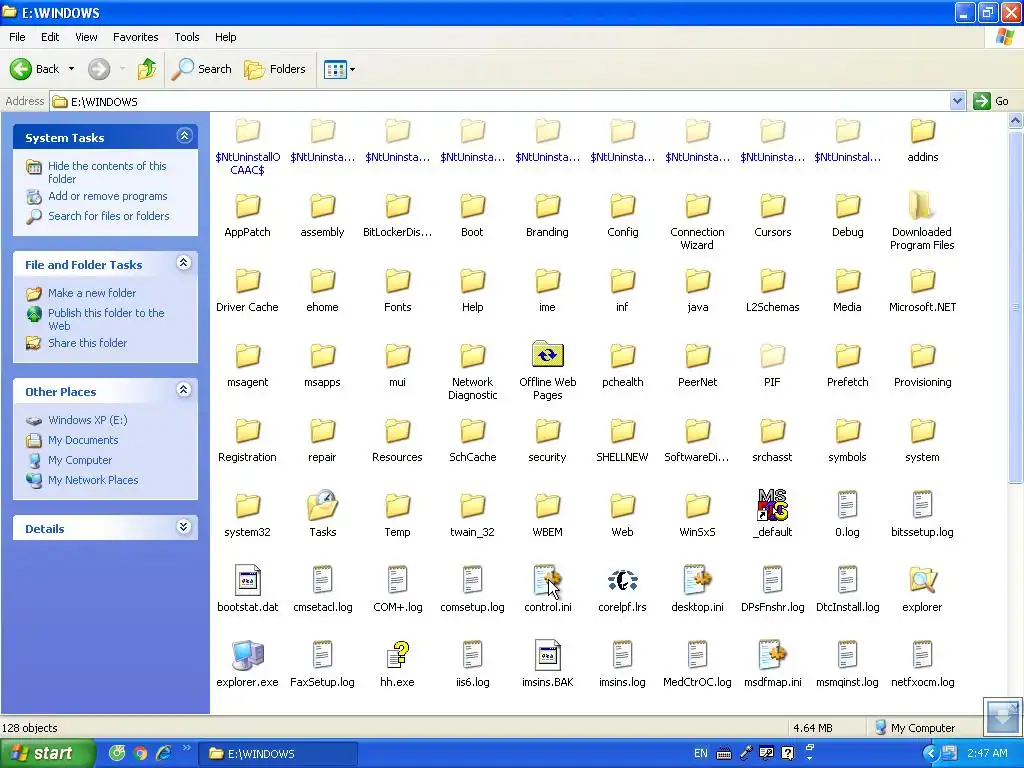Select the 0.log file icon
Viewport: 1024px width, 768px height.
(x=847, y=505)
